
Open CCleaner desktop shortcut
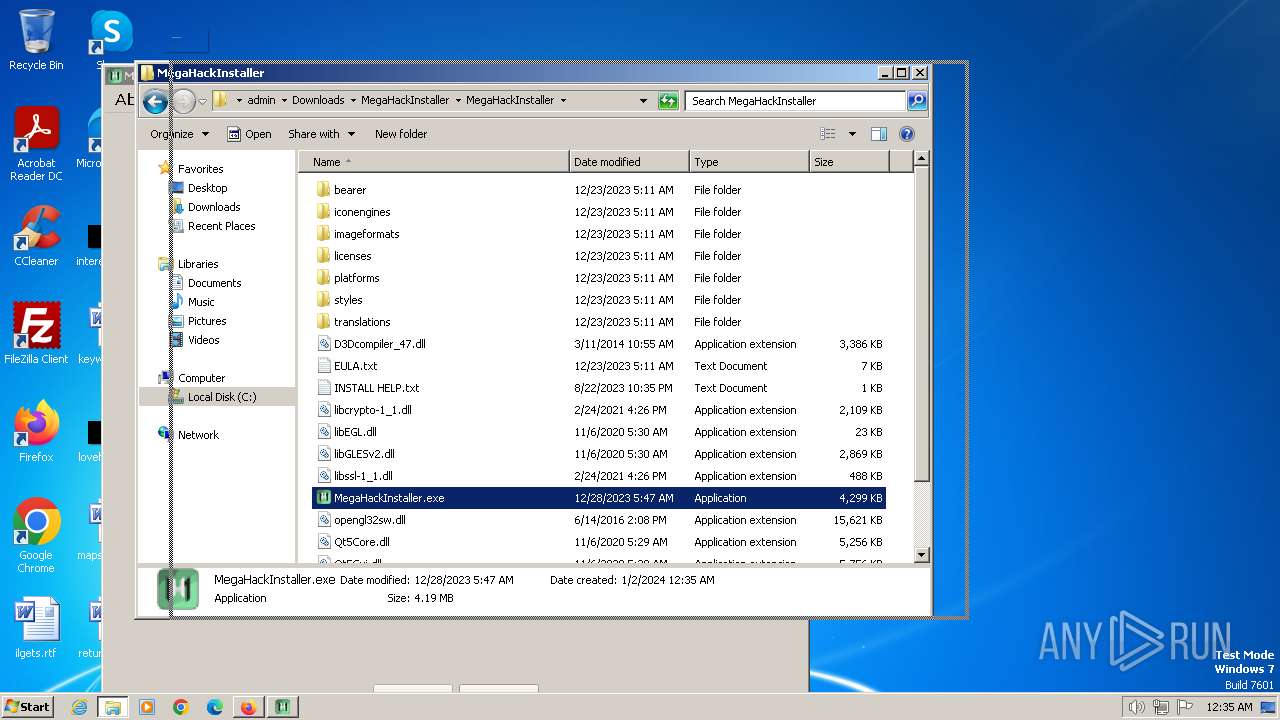[x=36, y=236]
